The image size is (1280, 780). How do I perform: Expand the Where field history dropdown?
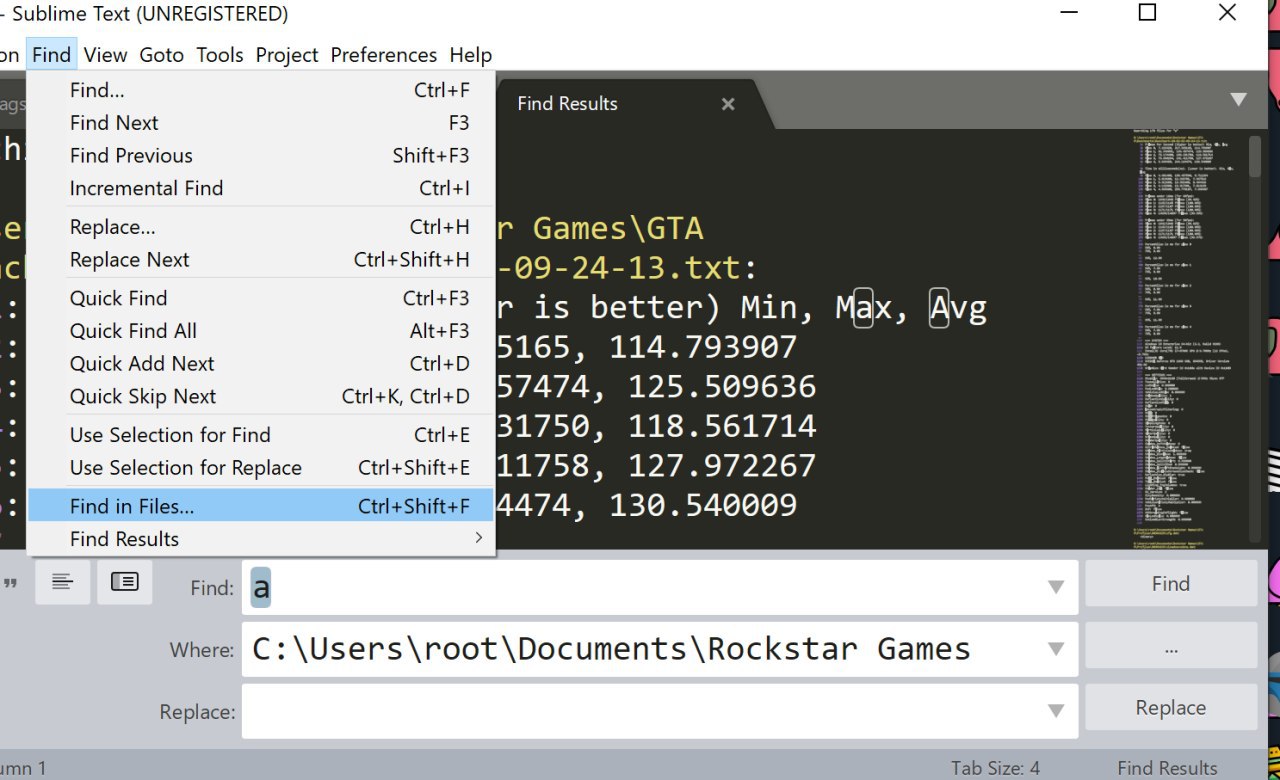1056,650
